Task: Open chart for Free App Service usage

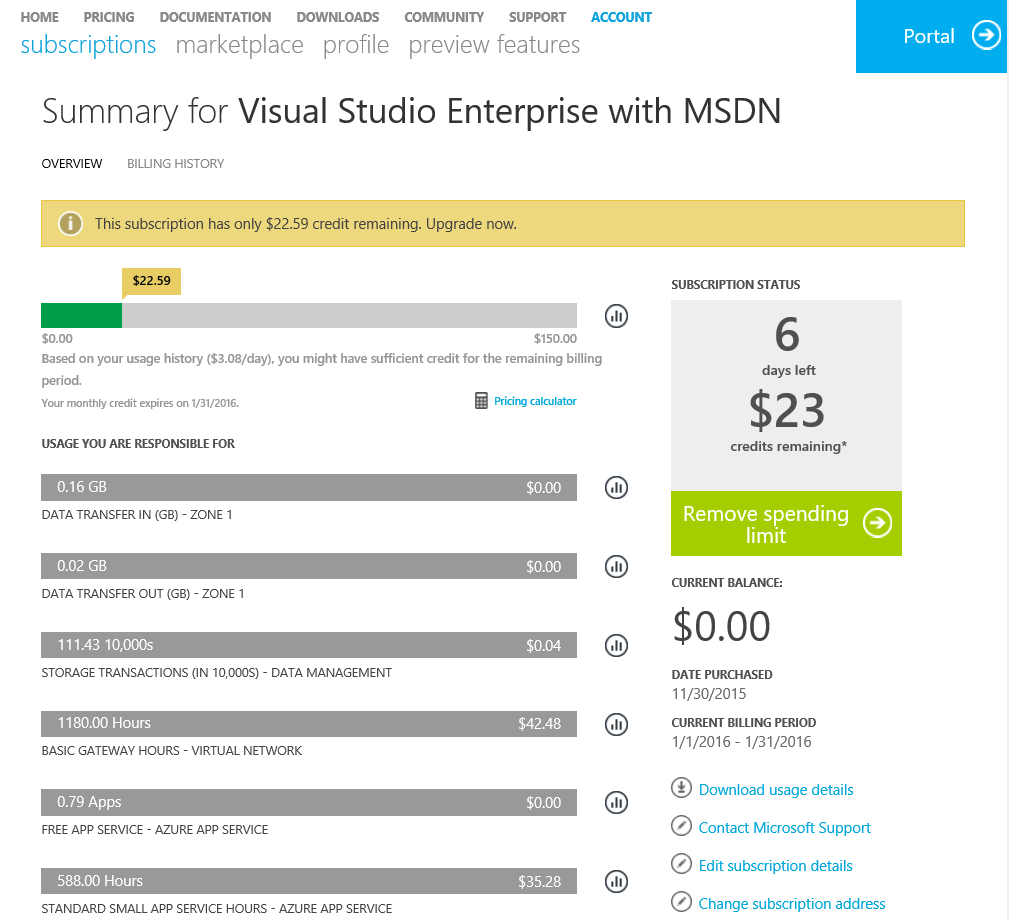Action: [x=616, y=803]
